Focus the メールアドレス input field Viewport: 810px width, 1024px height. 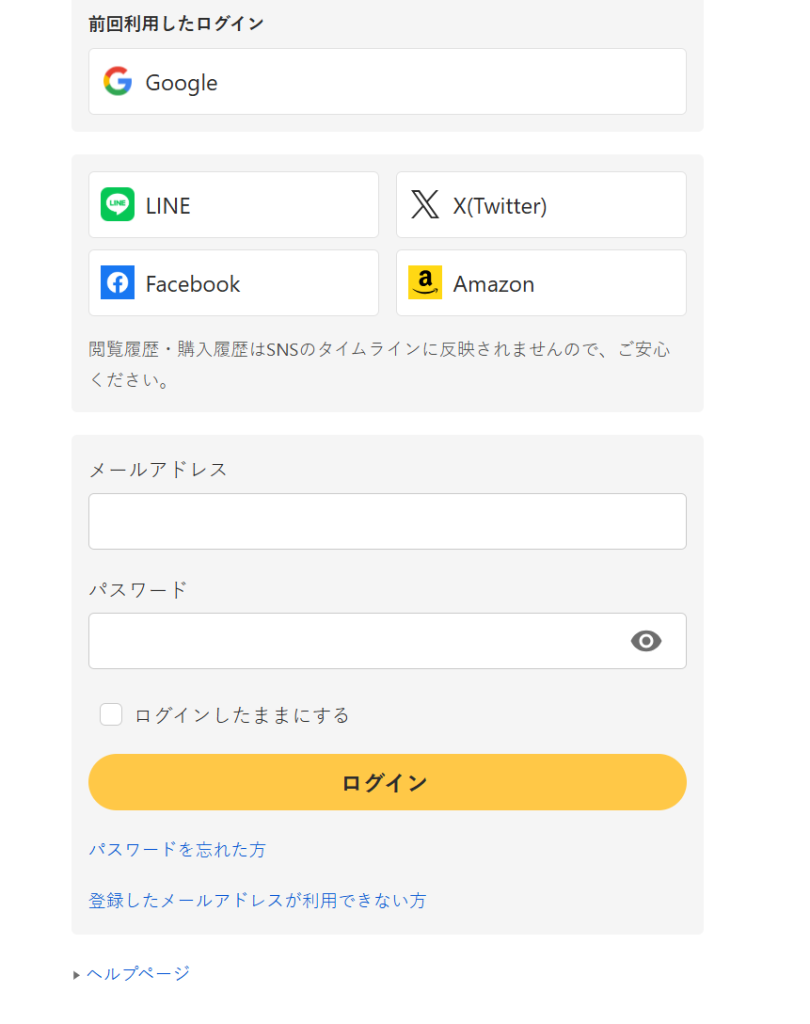point(387,521)
